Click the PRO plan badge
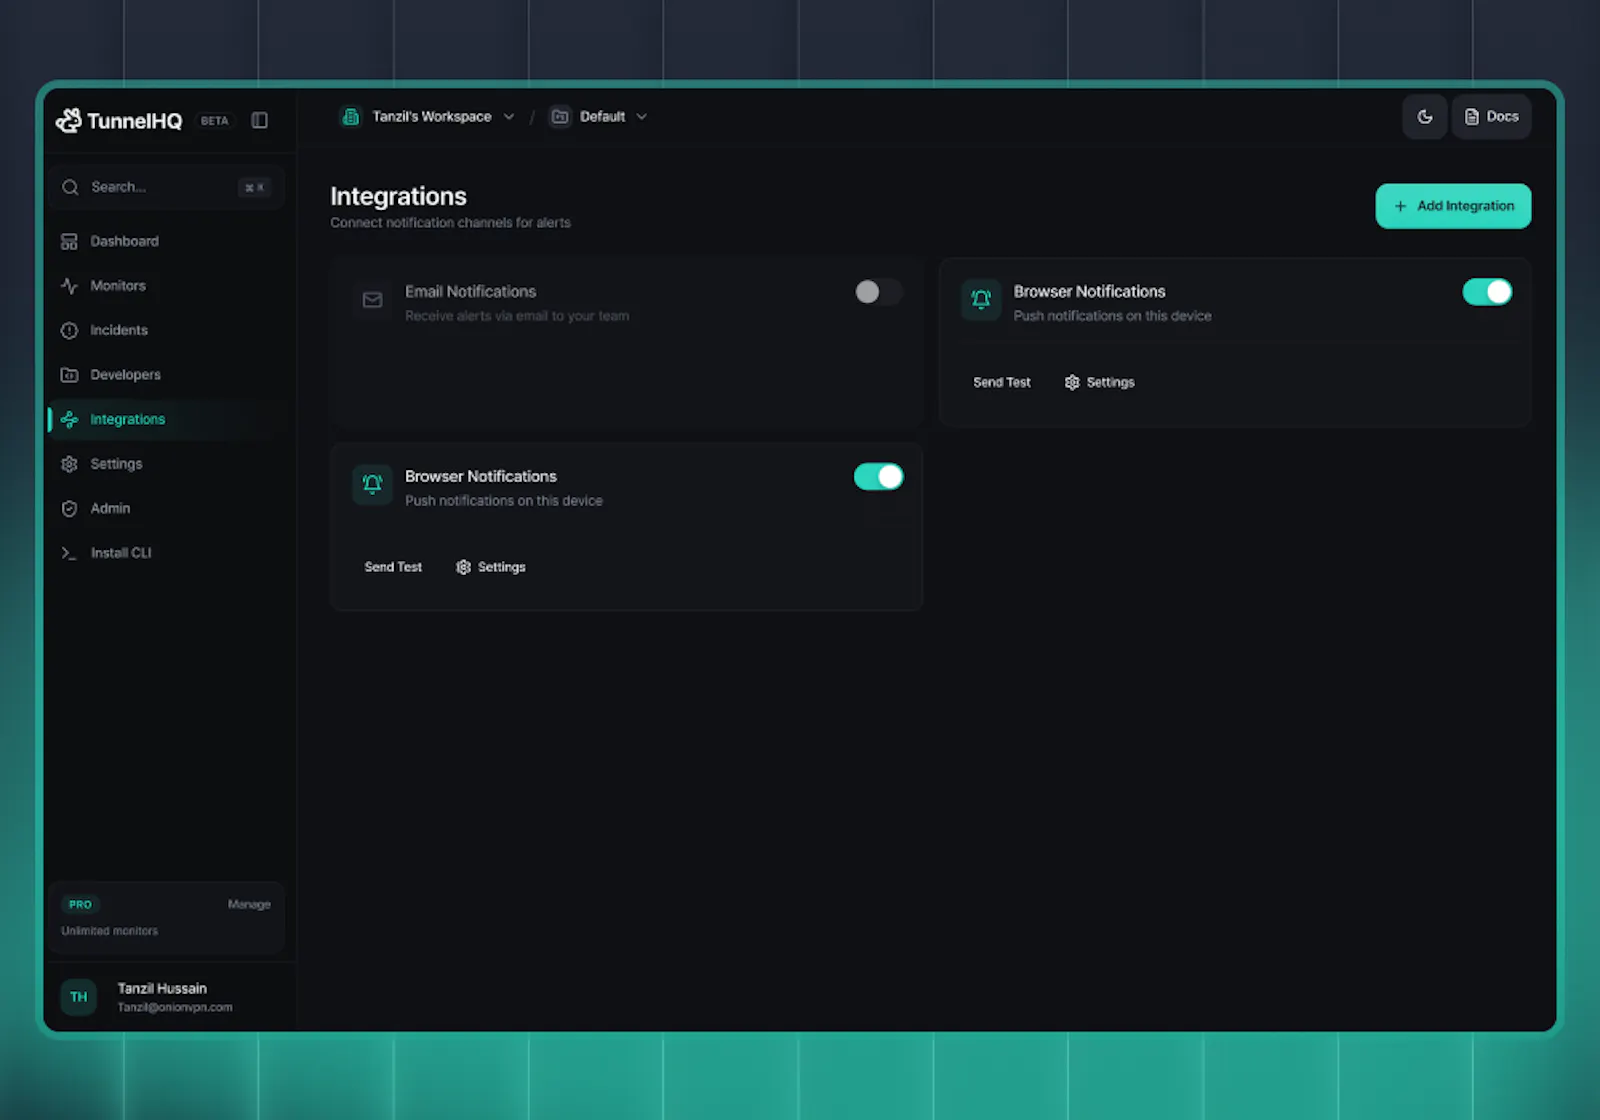The height and width of the screenshot is (1120, 1600). tap(80, 904)
